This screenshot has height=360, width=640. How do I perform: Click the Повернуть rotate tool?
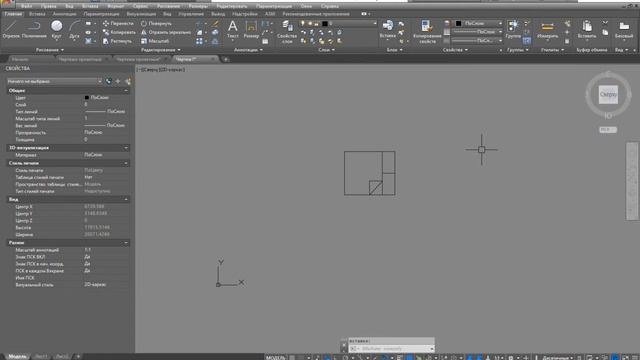(x=156, y=24)
